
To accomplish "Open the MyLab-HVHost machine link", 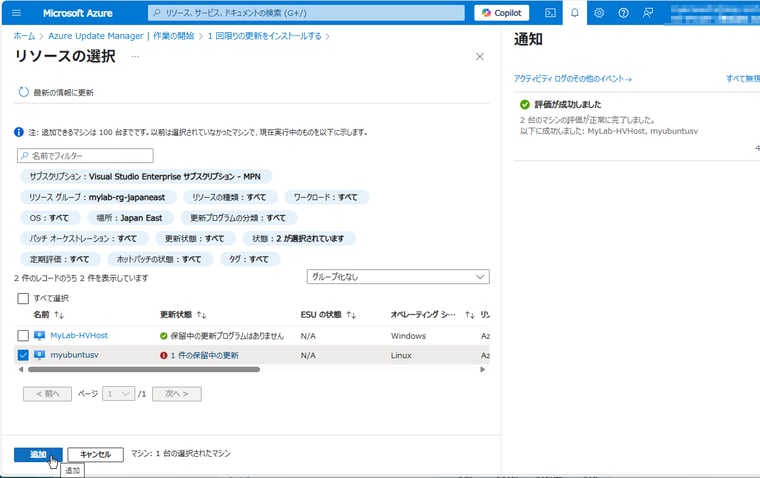I will point(77,336).
